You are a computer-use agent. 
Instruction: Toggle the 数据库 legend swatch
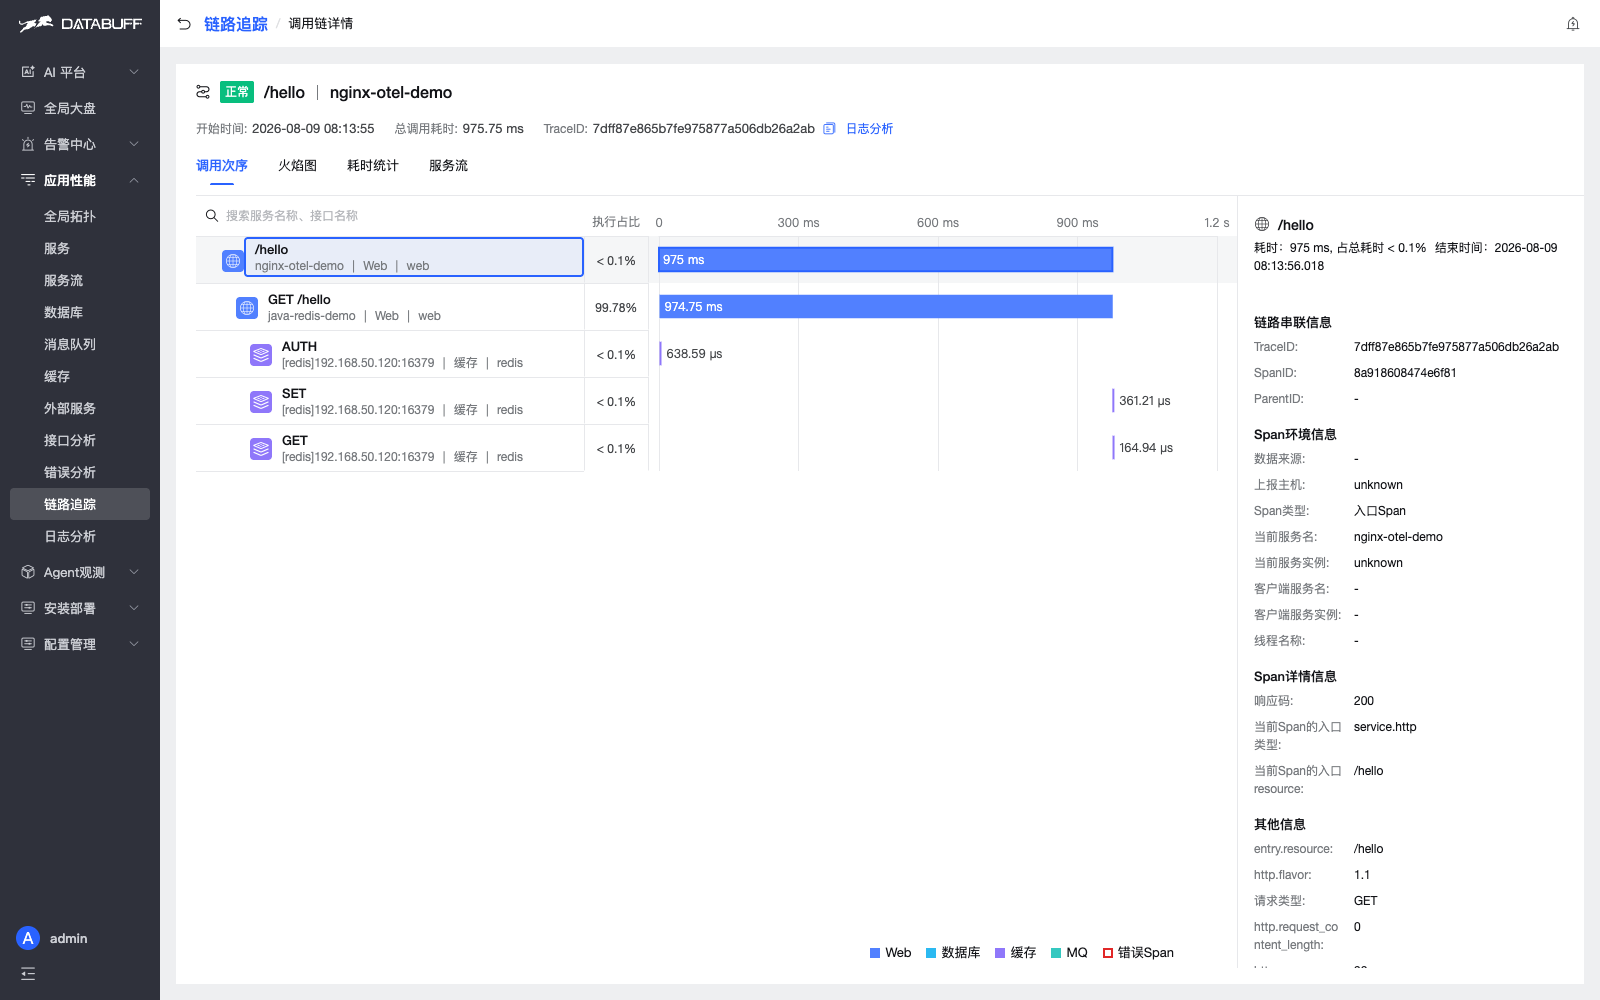[931, 953]
